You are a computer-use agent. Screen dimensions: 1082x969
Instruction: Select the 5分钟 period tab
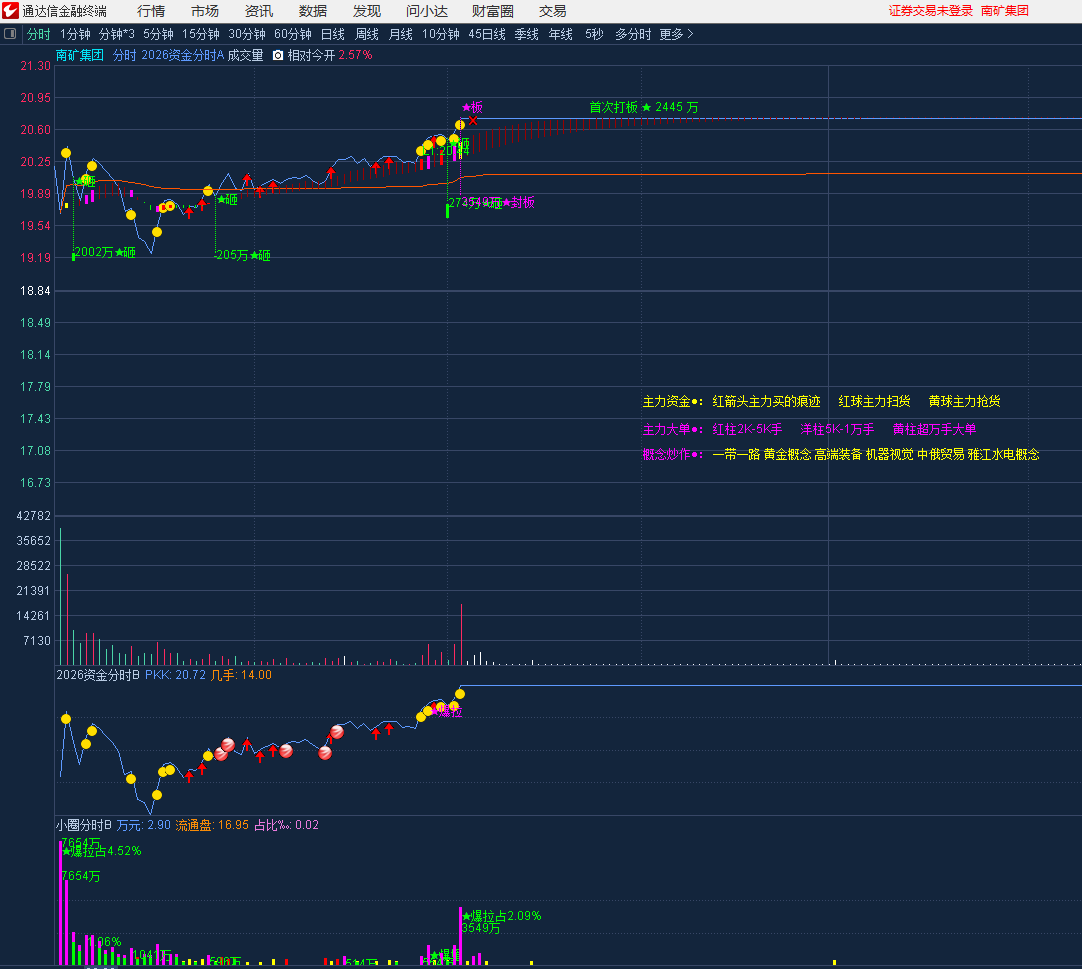[x=158, y=34]
